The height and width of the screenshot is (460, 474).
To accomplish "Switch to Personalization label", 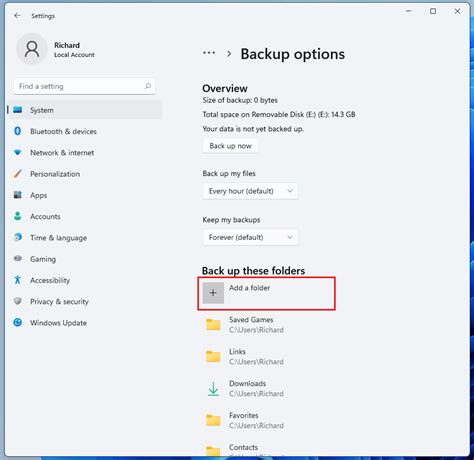I will point(55,174).
